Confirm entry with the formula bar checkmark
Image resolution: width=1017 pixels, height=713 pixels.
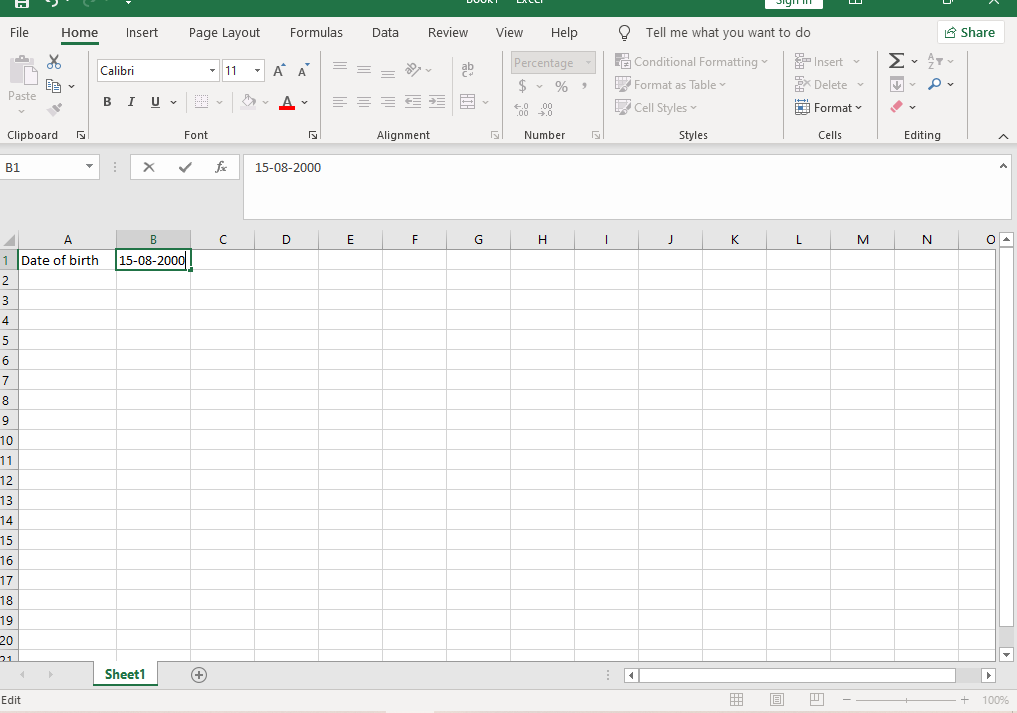point(185,168)
